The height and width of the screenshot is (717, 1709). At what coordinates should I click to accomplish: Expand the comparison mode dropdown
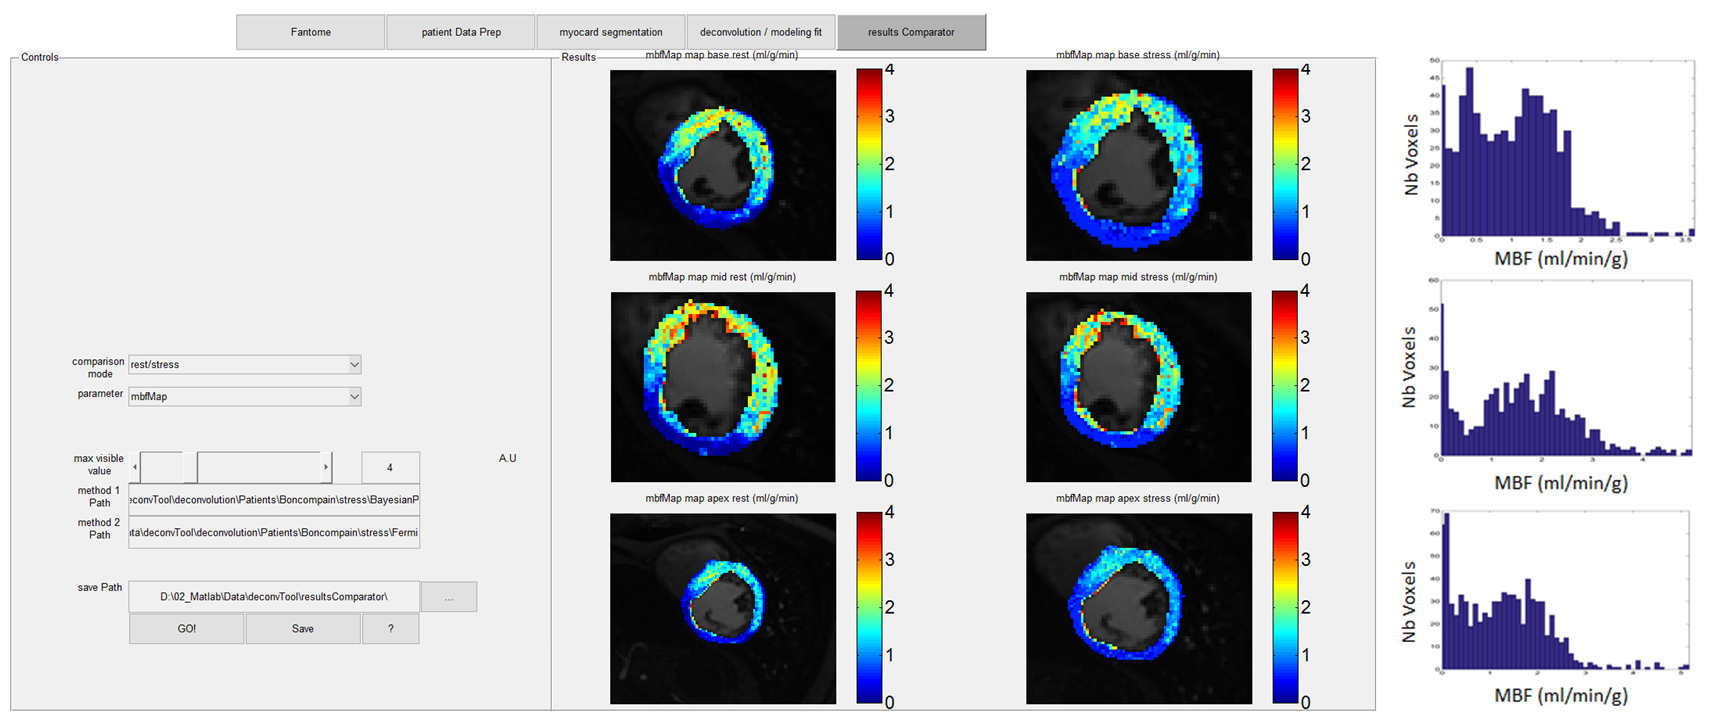(354, 365)
